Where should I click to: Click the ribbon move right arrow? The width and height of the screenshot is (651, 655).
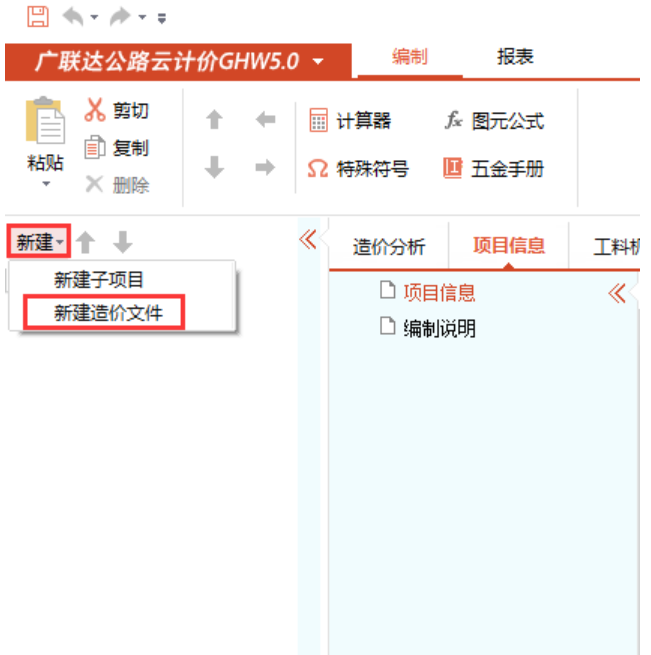265,169
